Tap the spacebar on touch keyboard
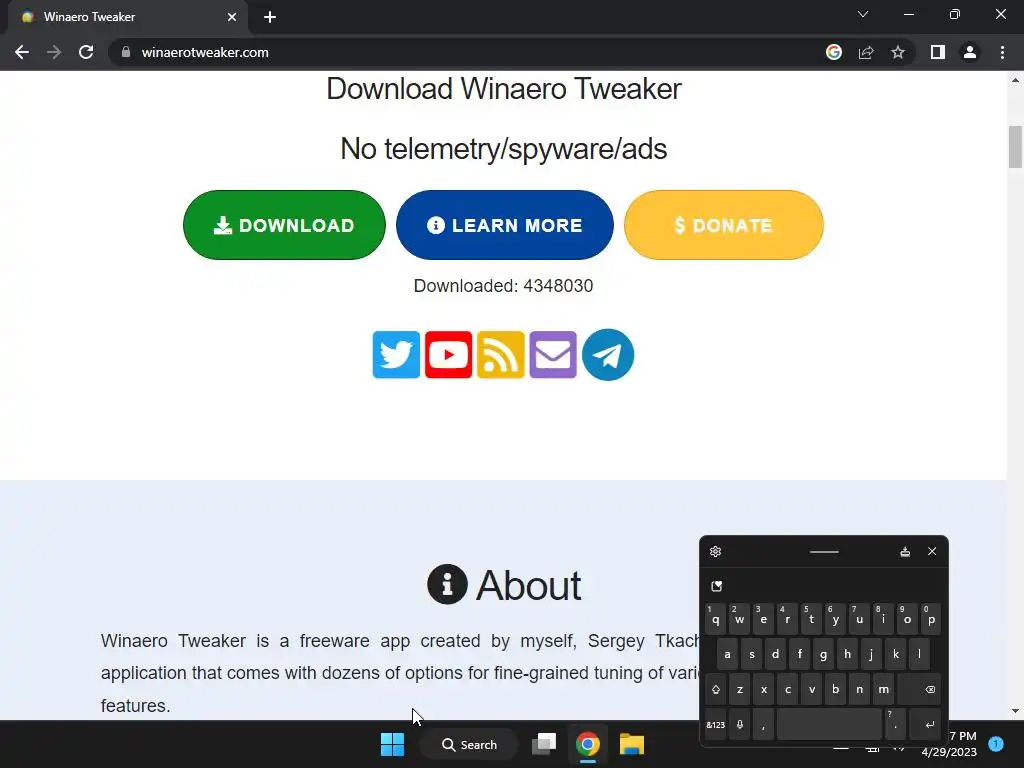This screenshot has height=768, width=1024. pos(829,724)
